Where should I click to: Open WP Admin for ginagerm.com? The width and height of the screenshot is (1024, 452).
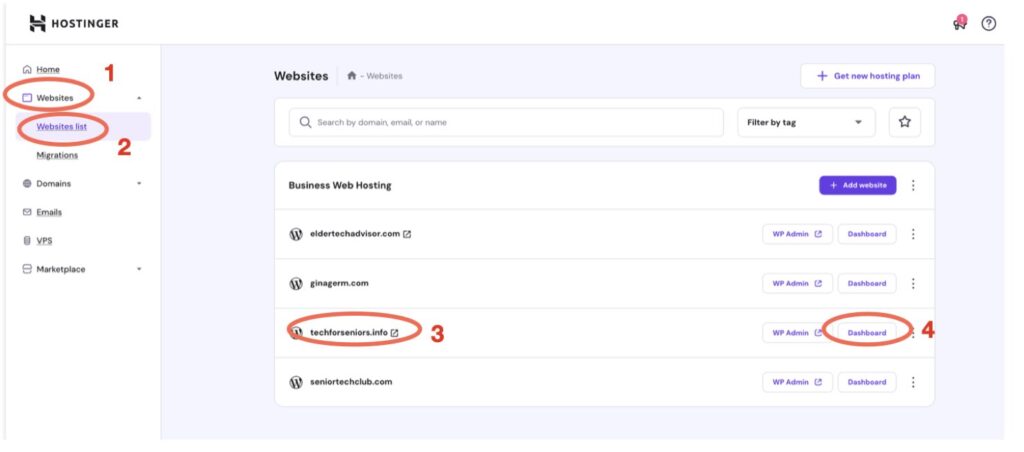(x=796, y=284)
